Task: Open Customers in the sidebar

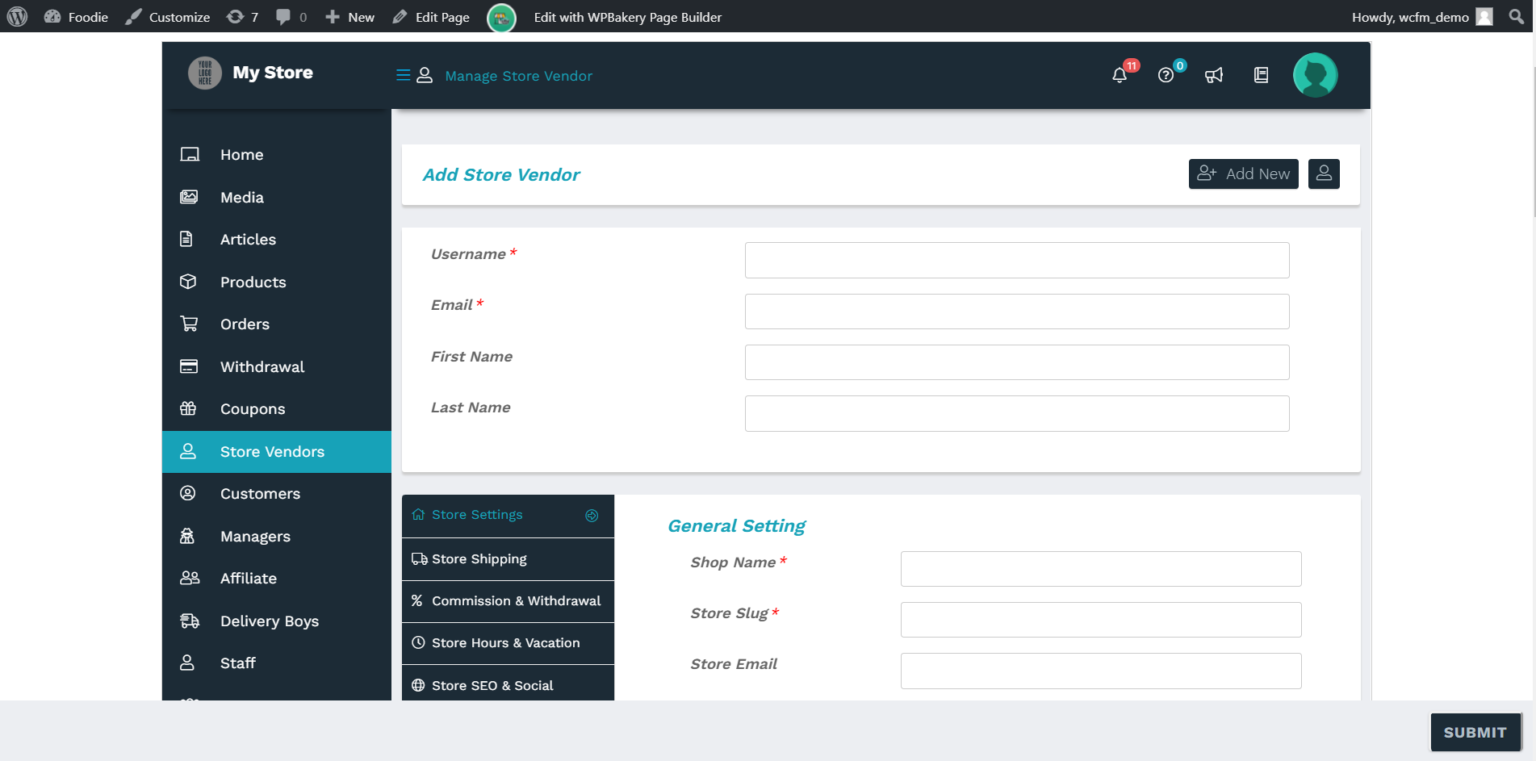Action: 277,494
